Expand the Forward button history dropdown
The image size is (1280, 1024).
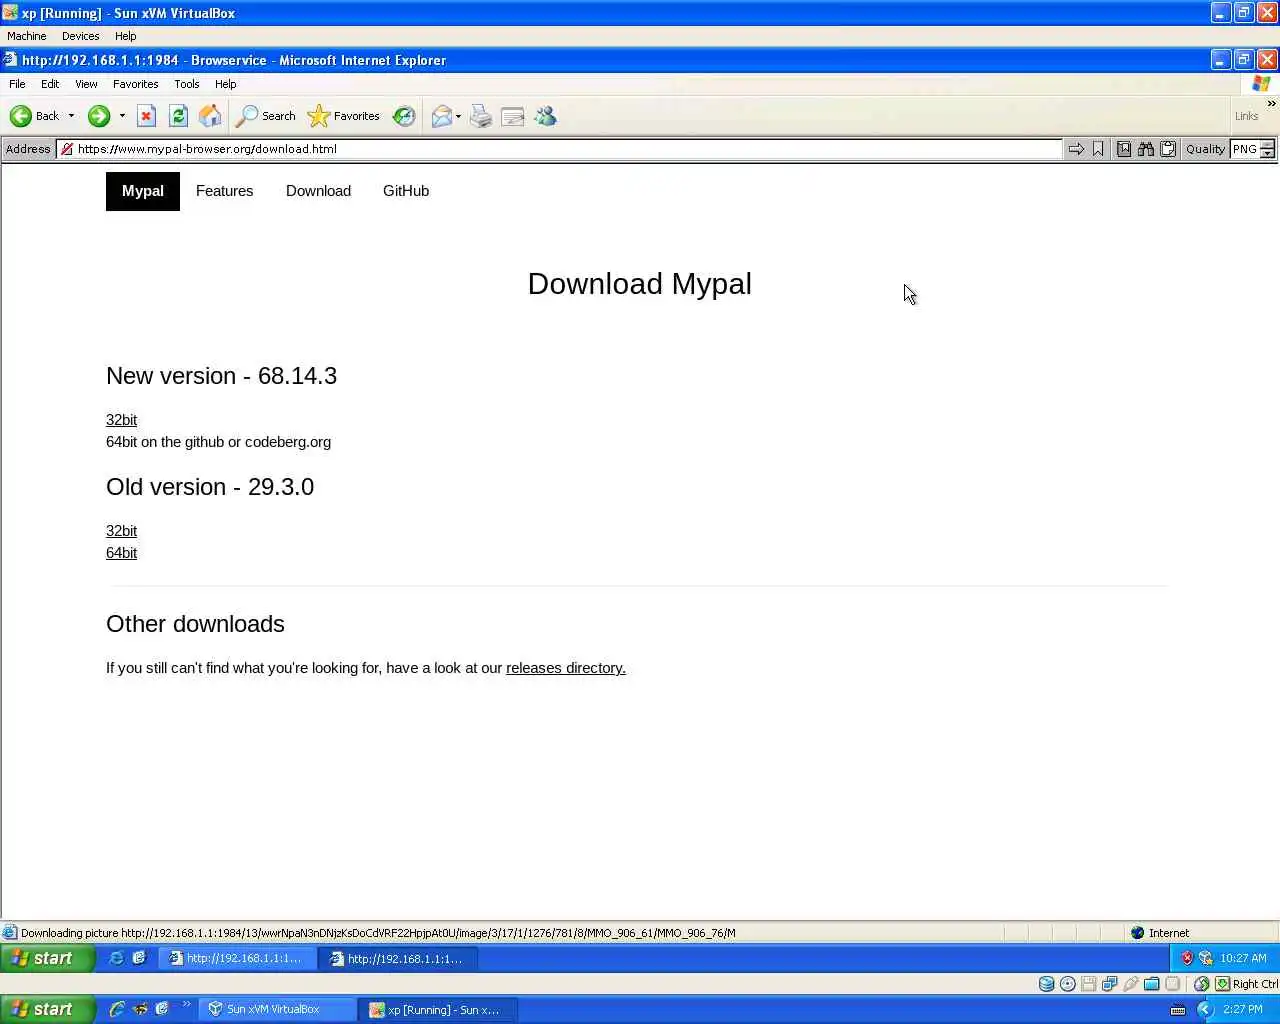tap(122, 116)
